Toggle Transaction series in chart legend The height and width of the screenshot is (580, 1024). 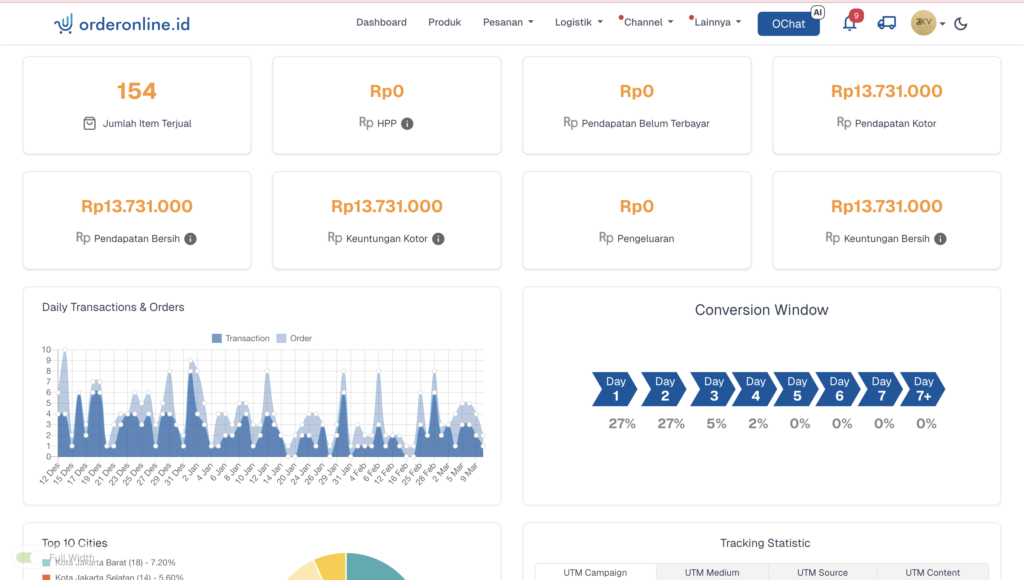(240, 338)
